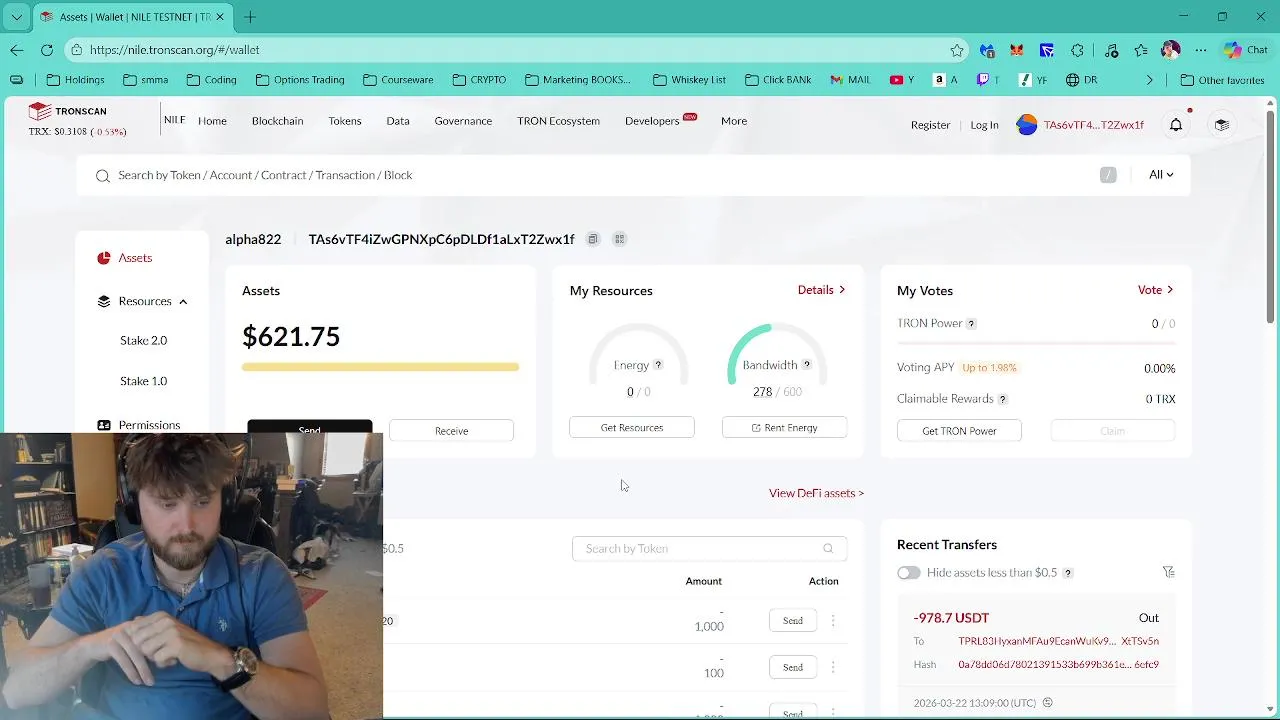Open more actions for the 100 row
The height and width of the screenshot is (720, 1280).
(833, 667)
